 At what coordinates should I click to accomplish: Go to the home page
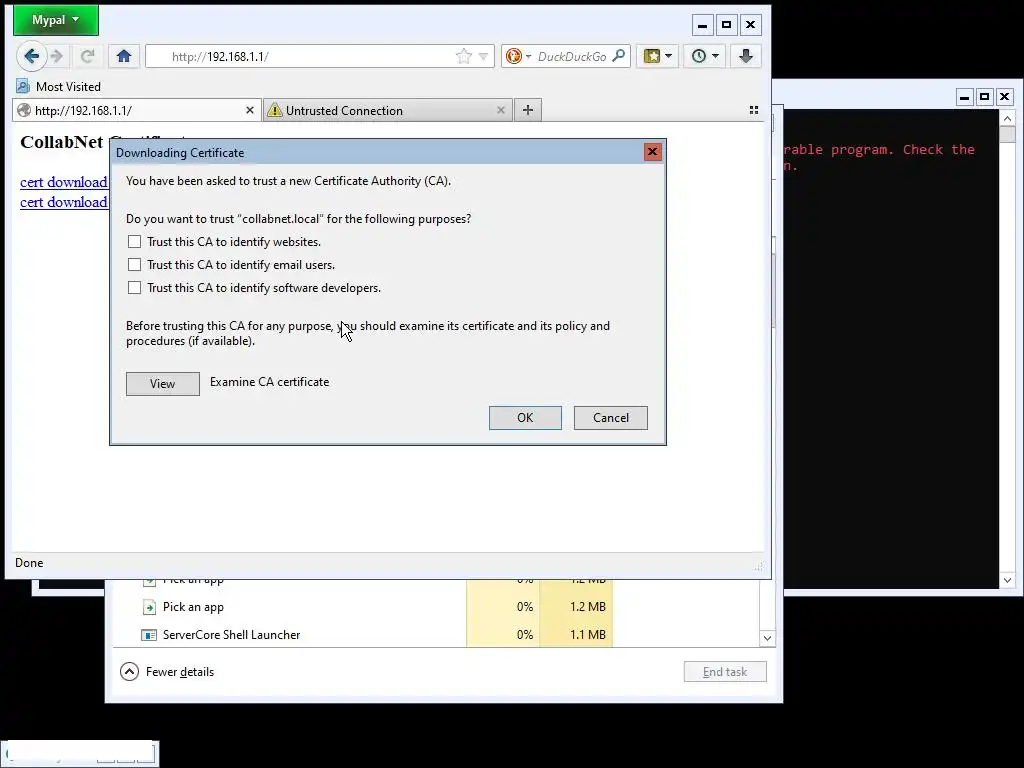[x=123, y=56]
